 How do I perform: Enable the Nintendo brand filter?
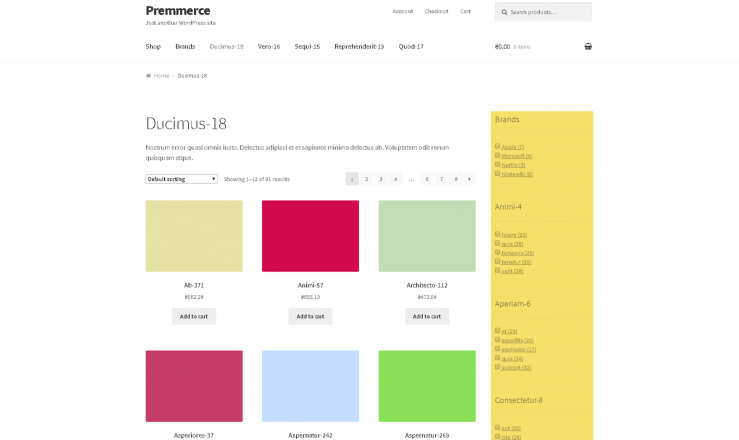pos(497,173)
